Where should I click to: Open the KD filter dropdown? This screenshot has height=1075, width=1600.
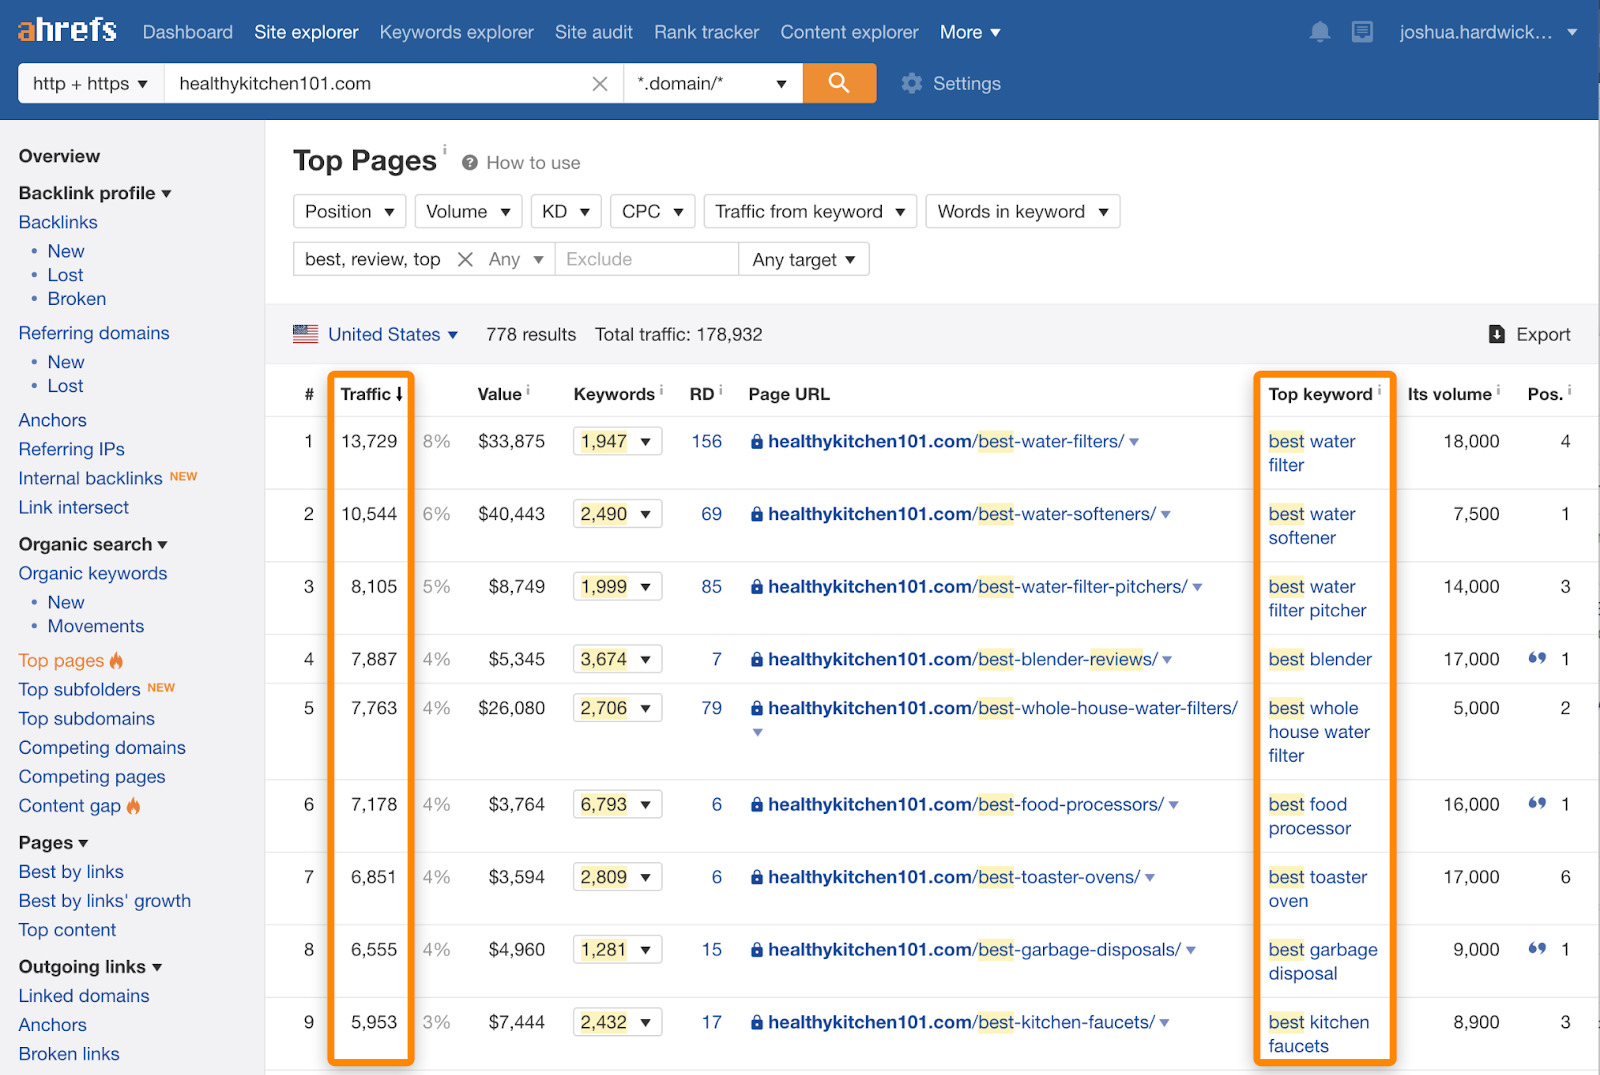click(x=565, y=211)
